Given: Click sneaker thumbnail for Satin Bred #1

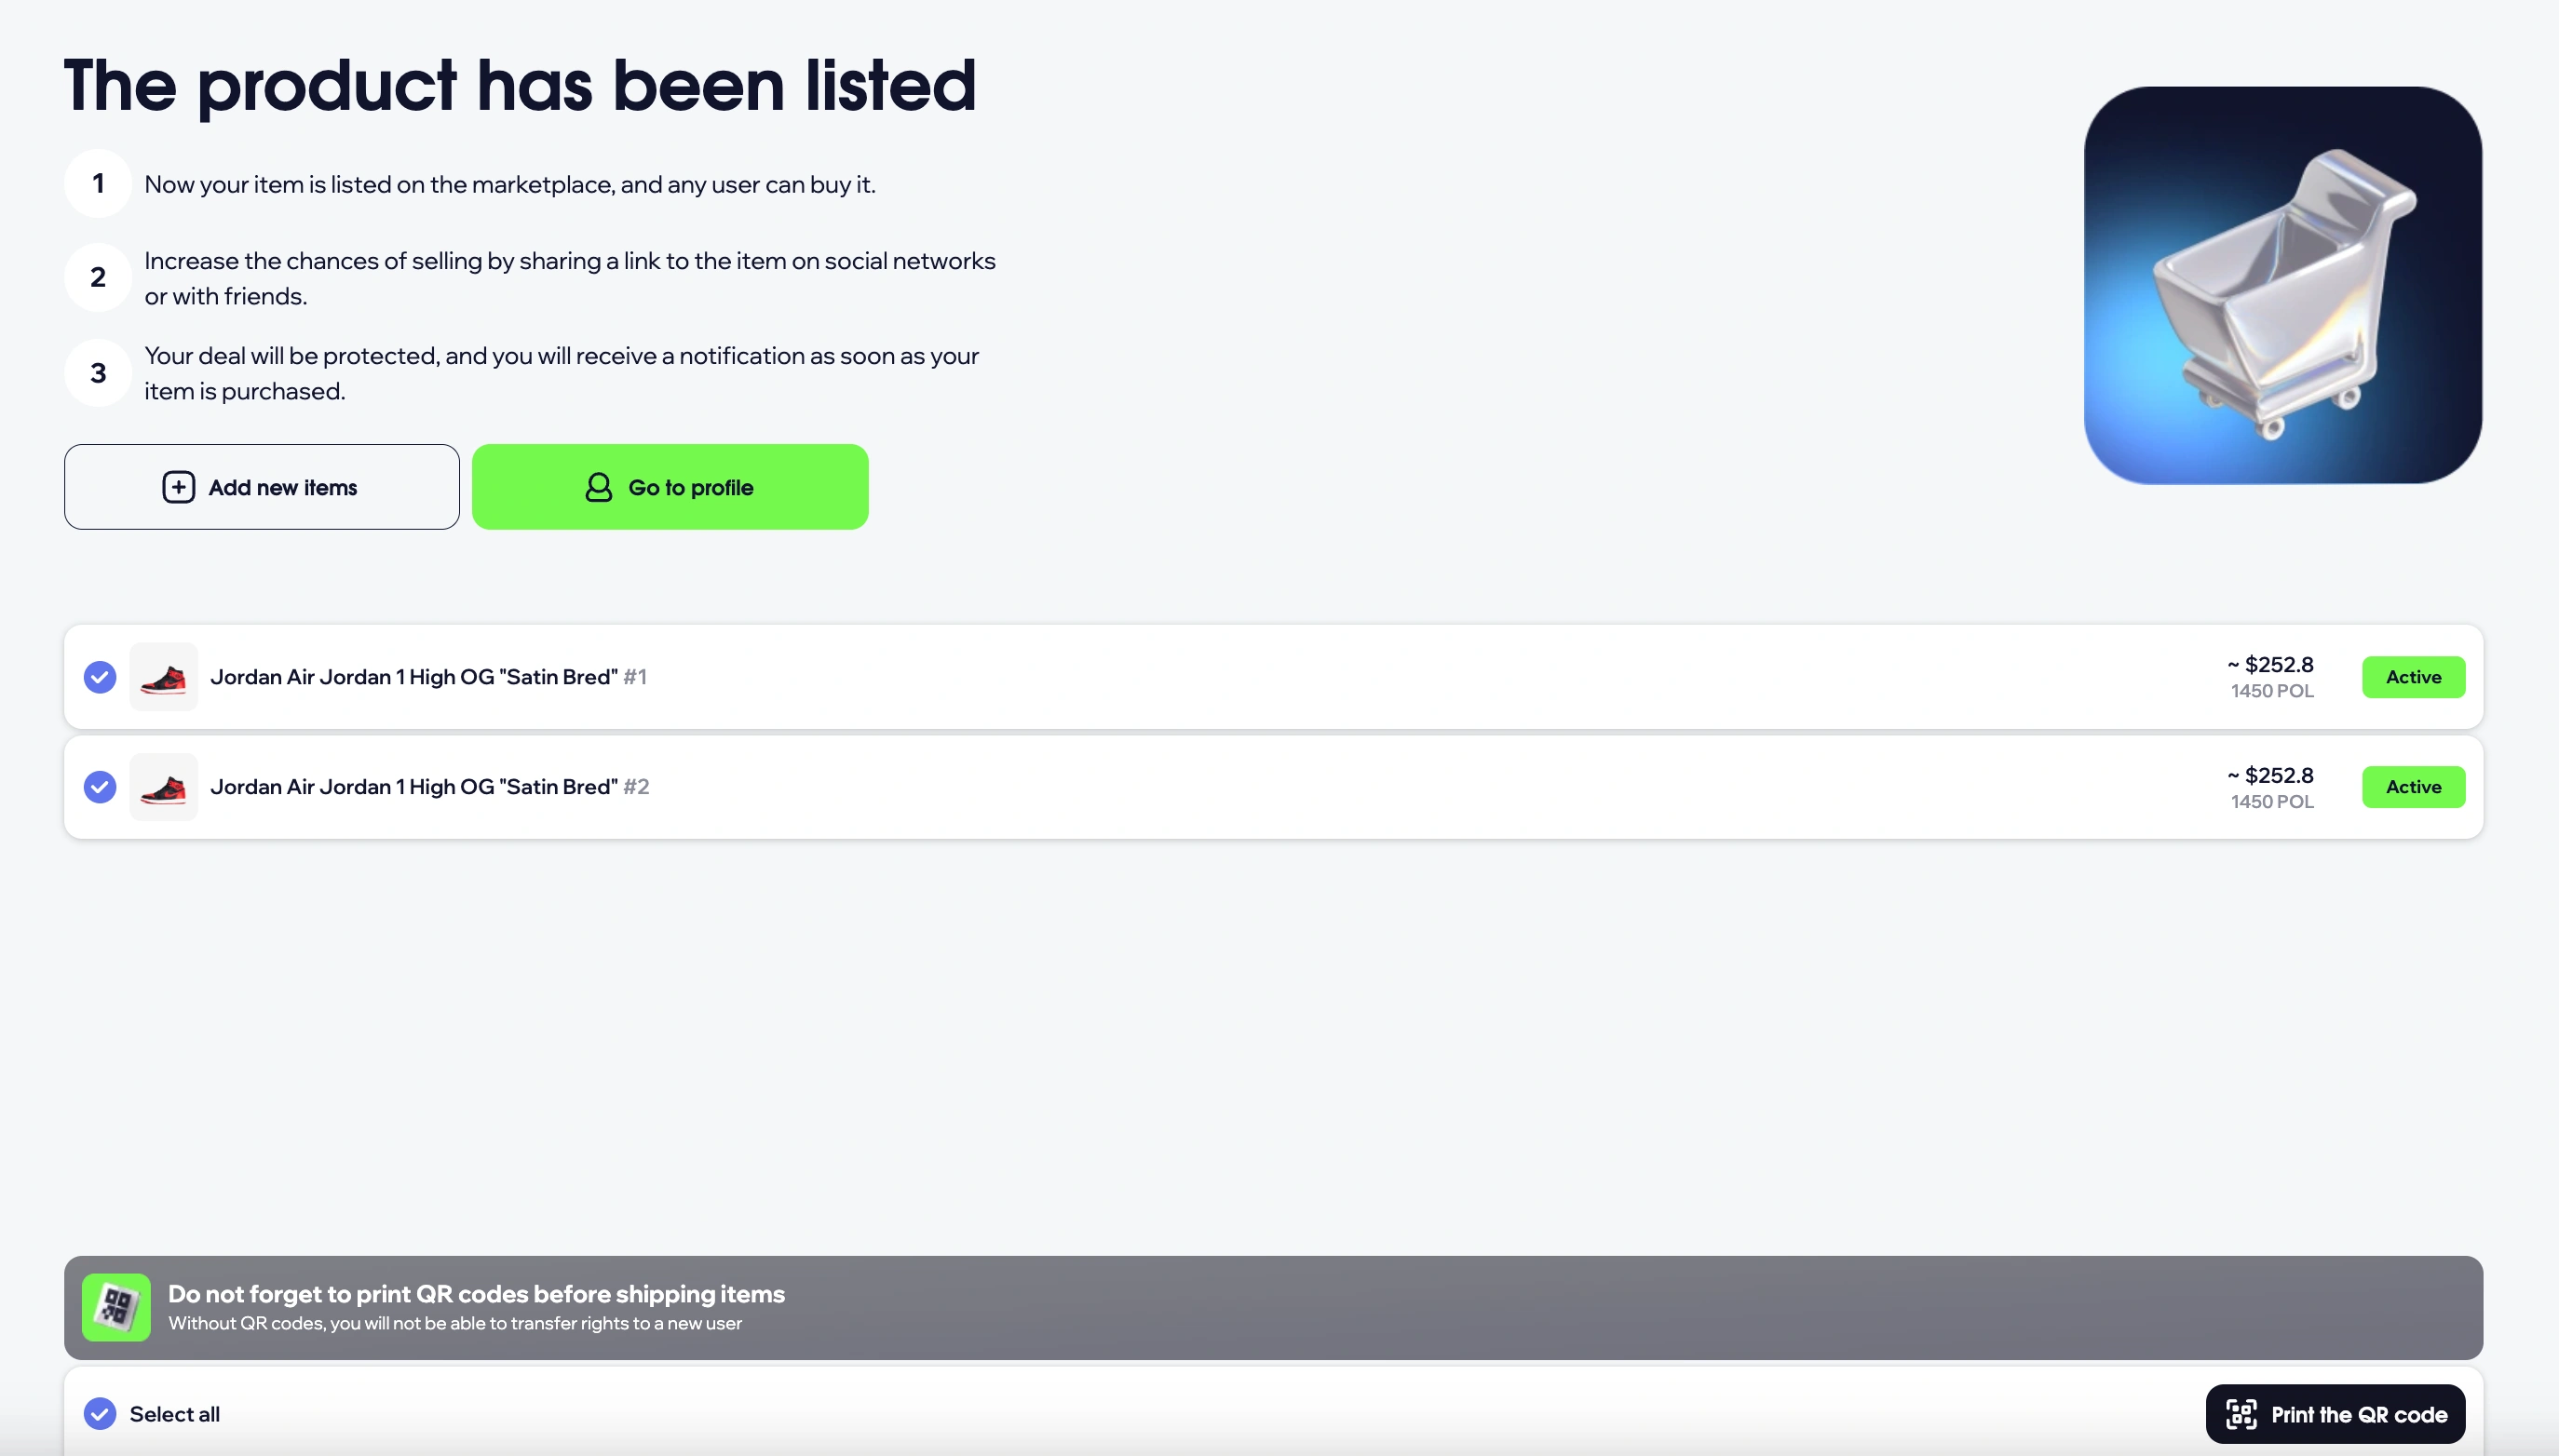Looking at the screenshot, I should [x=164, y=677].
